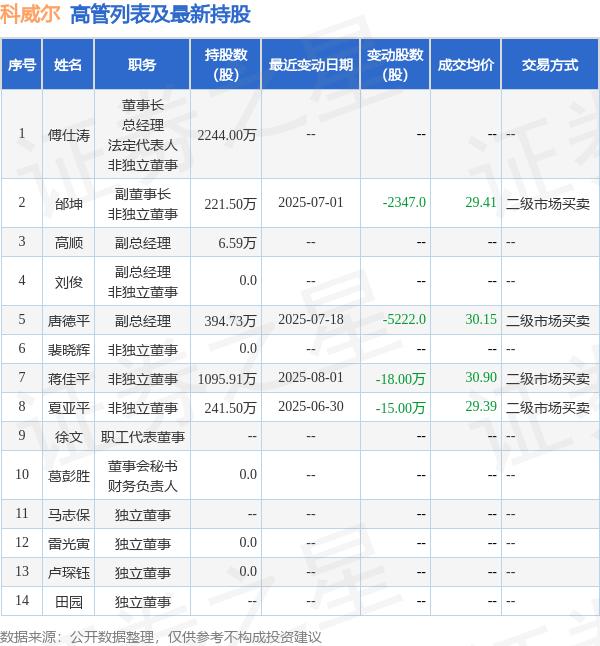Click the position 职工代表董事
The image size is (600, 646).
tap(143, 437)
